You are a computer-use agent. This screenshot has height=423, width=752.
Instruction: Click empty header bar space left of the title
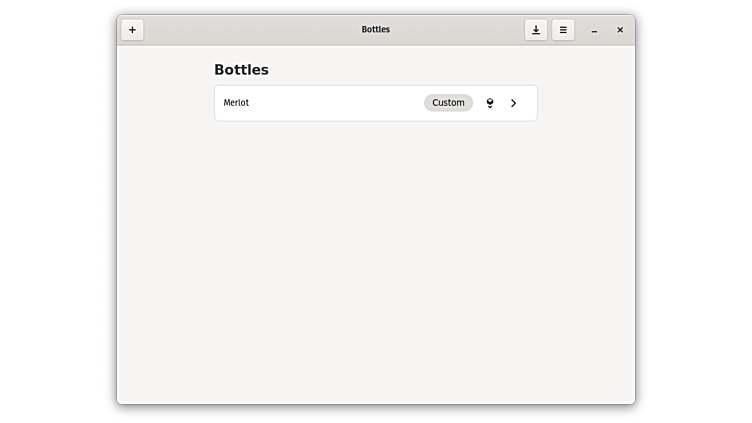[250, 30]
